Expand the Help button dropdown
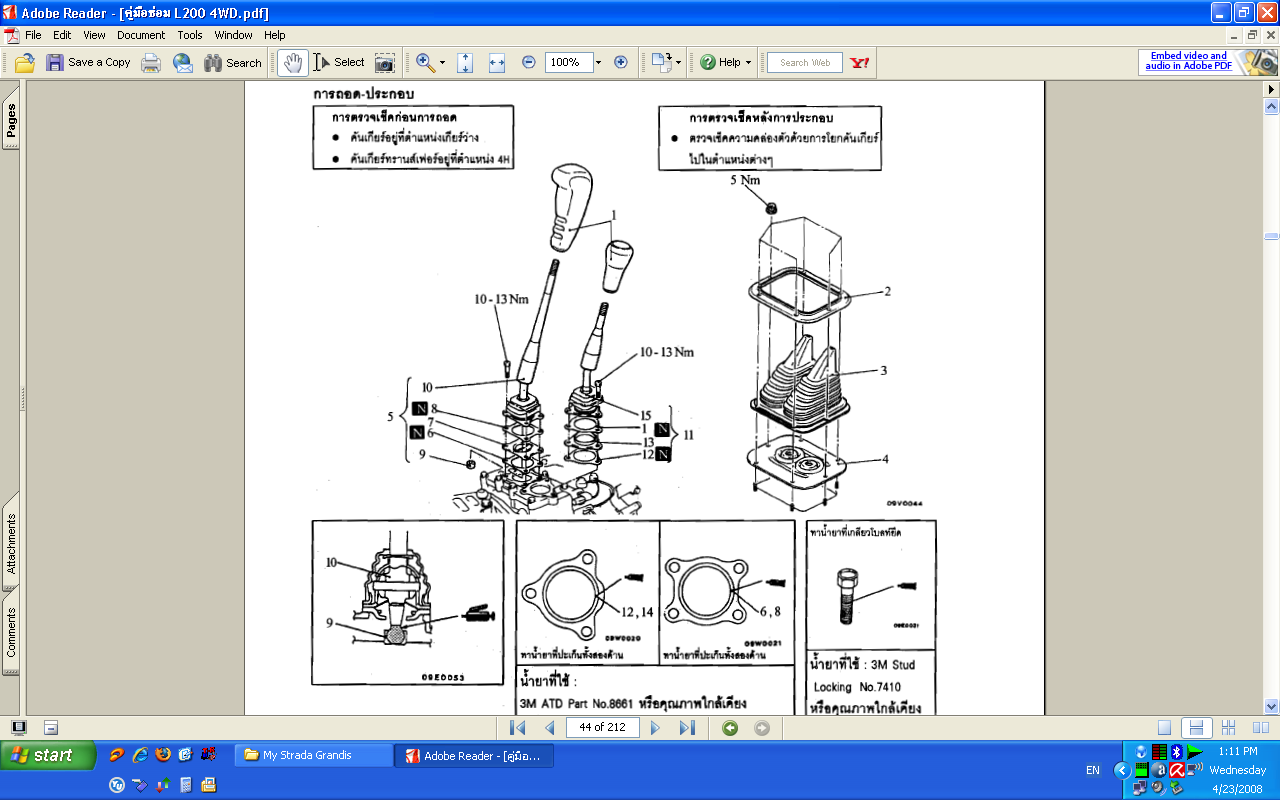Screen dimensions: 1280x800 (x=748, y=63)
